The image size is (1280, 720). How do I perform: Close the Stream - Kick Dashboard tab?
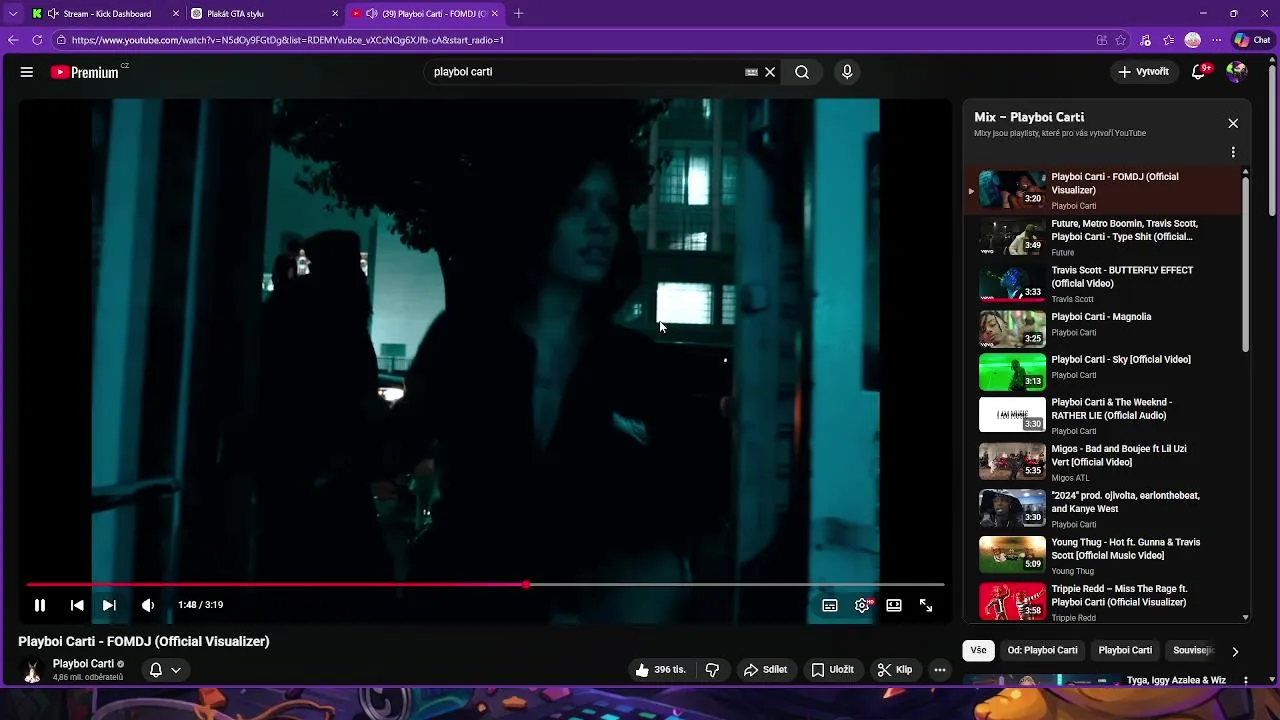176,14
